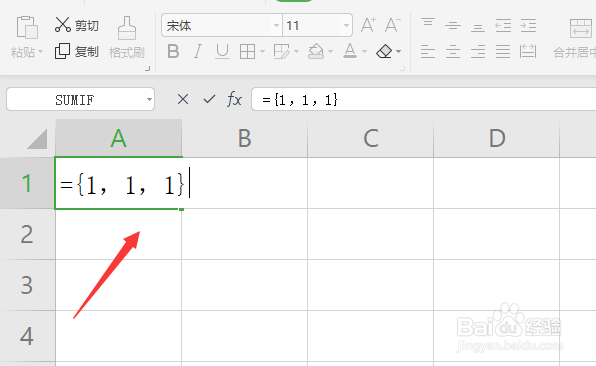Click the font color A icon
Screen dimensions: 596x366
[350, 51]
